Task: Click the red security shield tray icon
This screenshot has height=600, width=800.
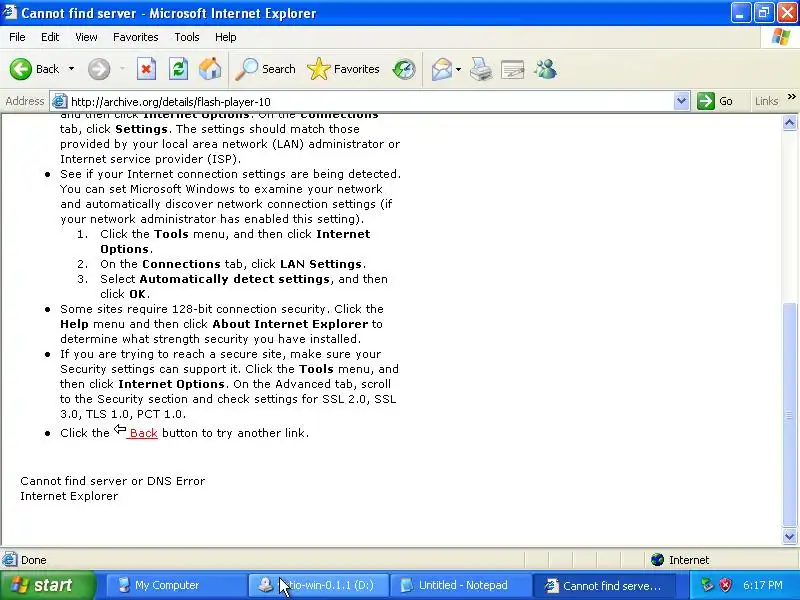Action: pos(726,585)
